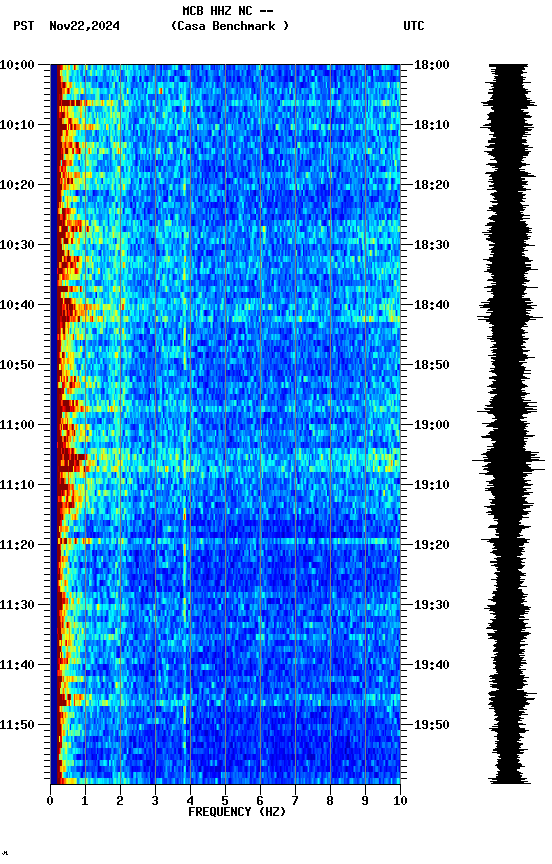The image size is (552, 864).
Task: Click the frequency axis tick label 2
Action: pos(120,801)
